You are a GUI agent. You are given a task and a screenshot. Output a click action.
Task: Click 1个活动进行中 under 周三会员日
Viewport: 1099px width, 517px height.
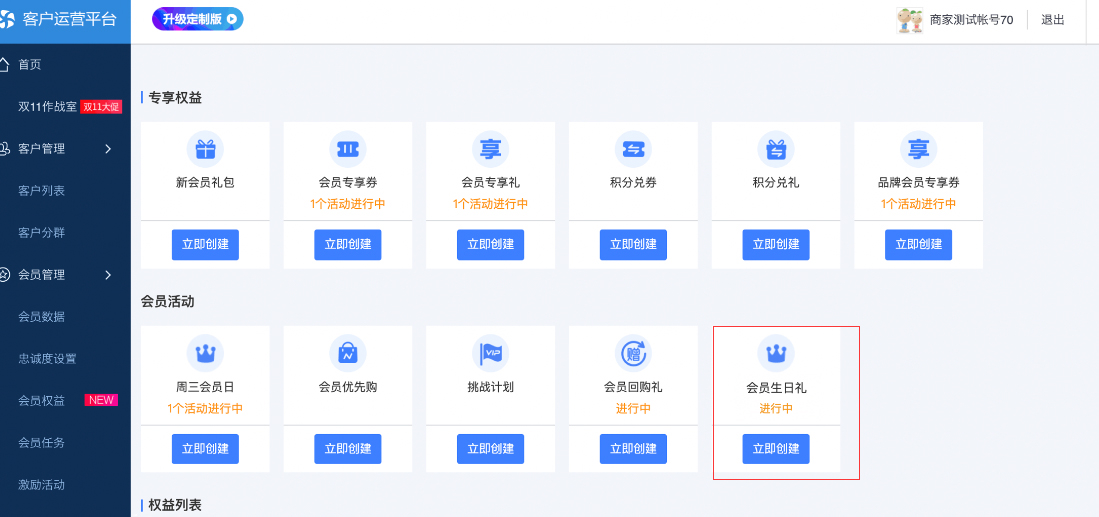205,408
